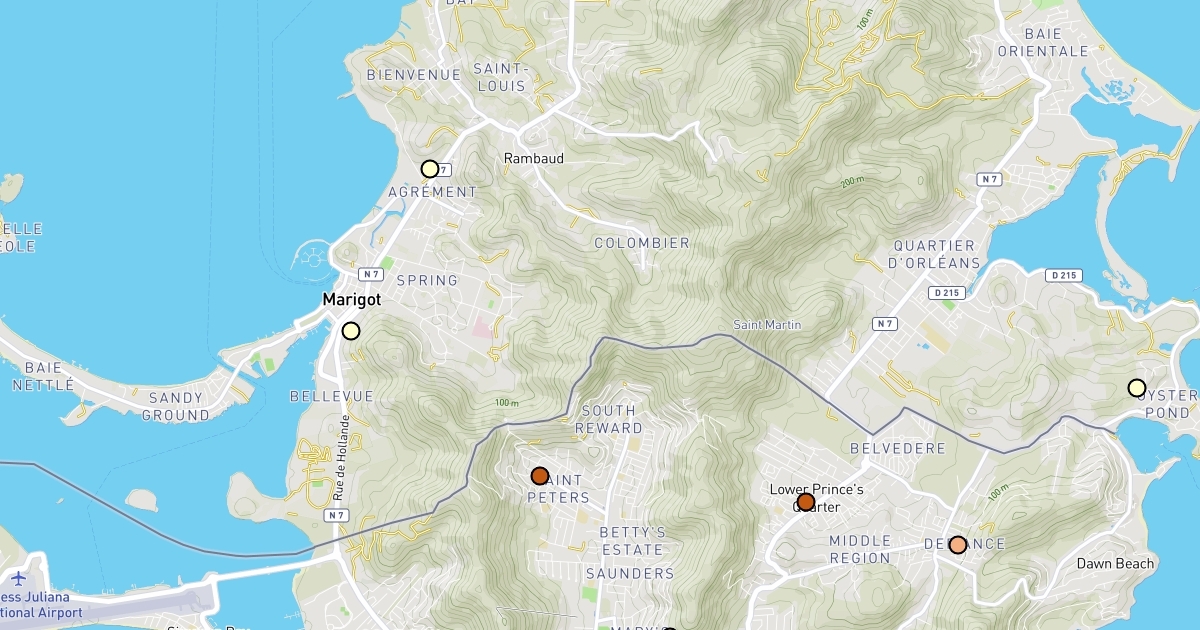Click the Rambaud place label
This screenshot has width=1200, height=630.
click(x=534, y=158)
